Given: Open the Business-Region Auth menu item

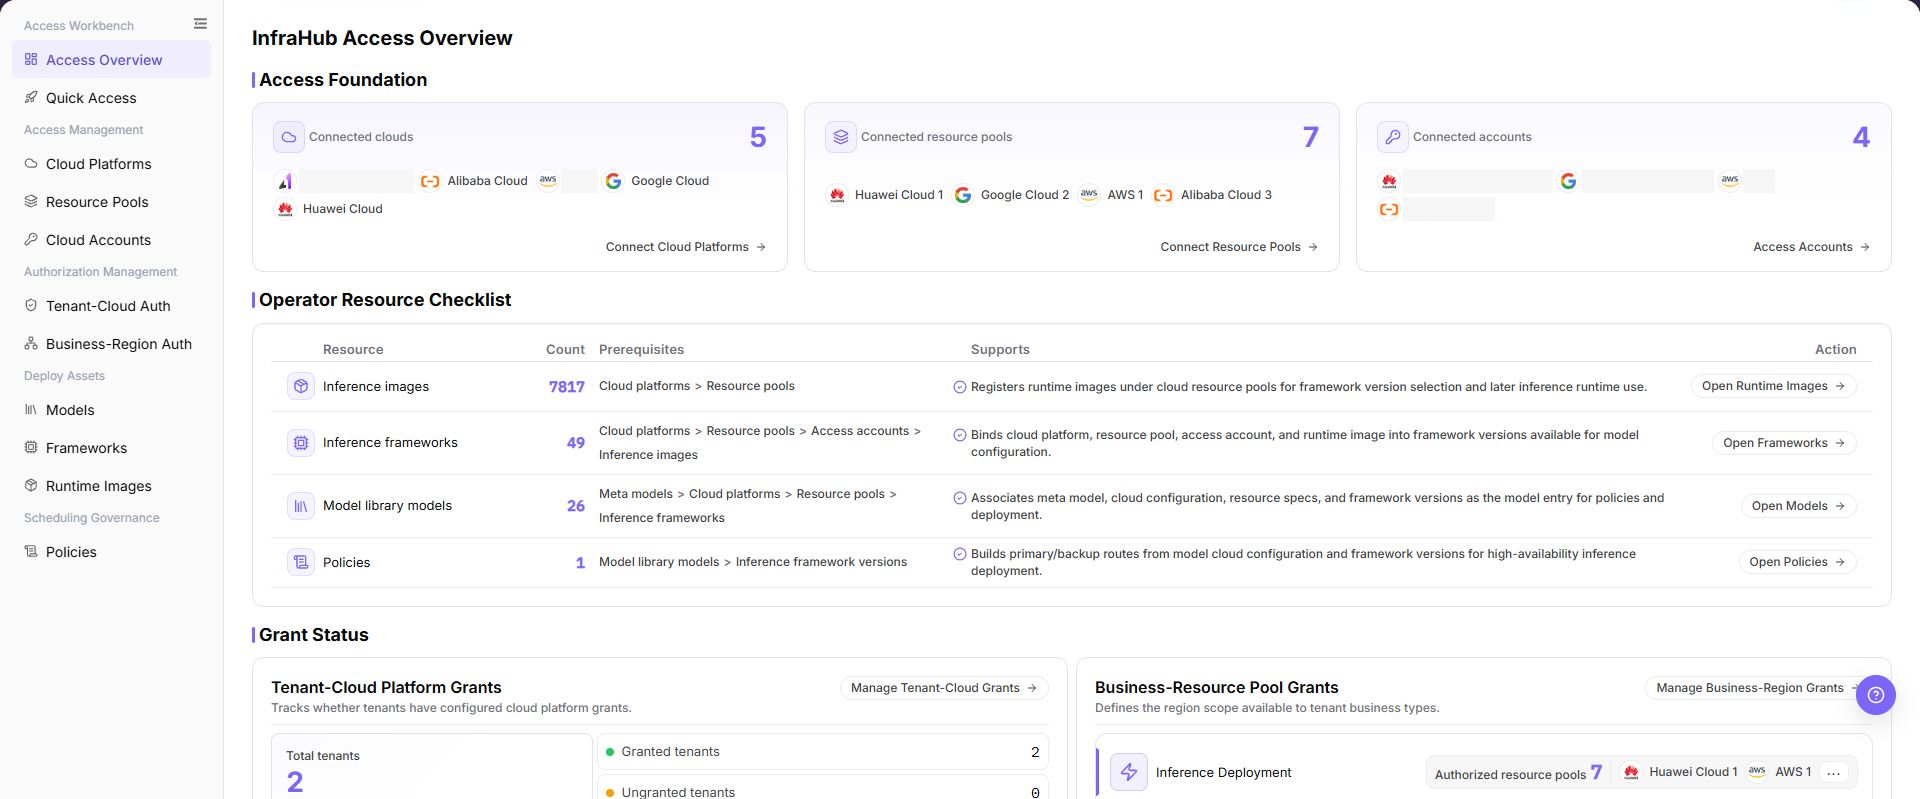Looking at the screenshot, I should (x=111, y=344).
